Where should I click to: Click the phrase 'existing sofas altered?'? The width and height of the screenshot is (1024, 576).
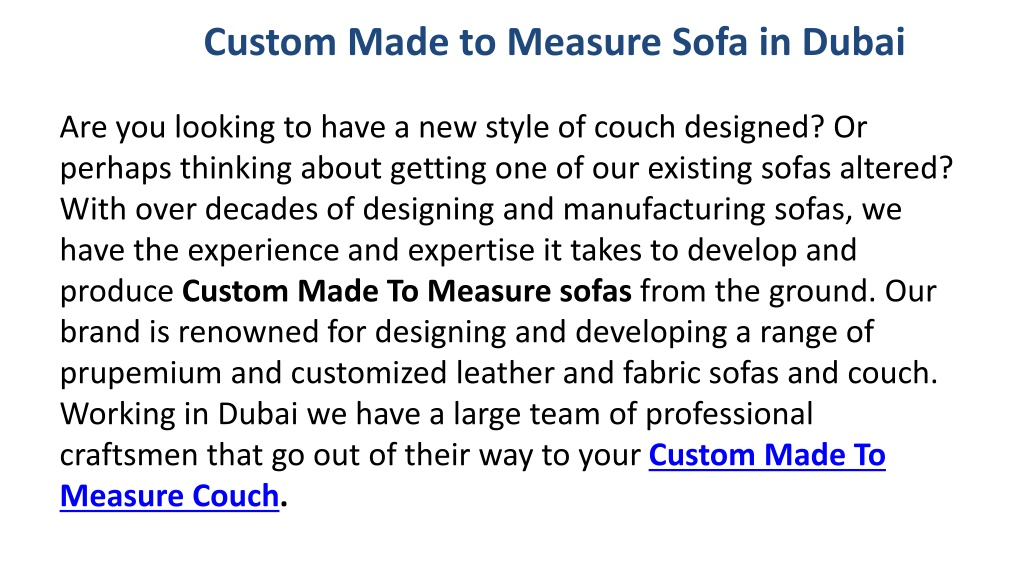coord(801,168)
